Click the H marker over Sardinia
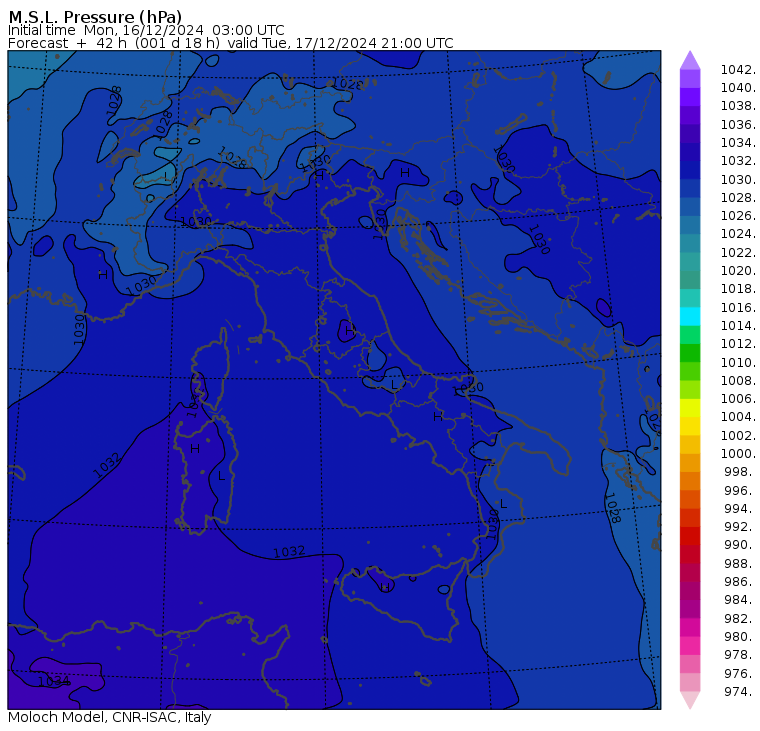 point(195,449)
